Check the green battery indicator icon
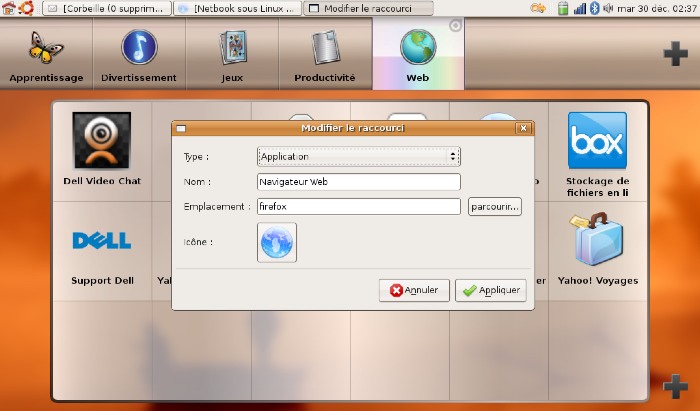 tap(563, 8)
